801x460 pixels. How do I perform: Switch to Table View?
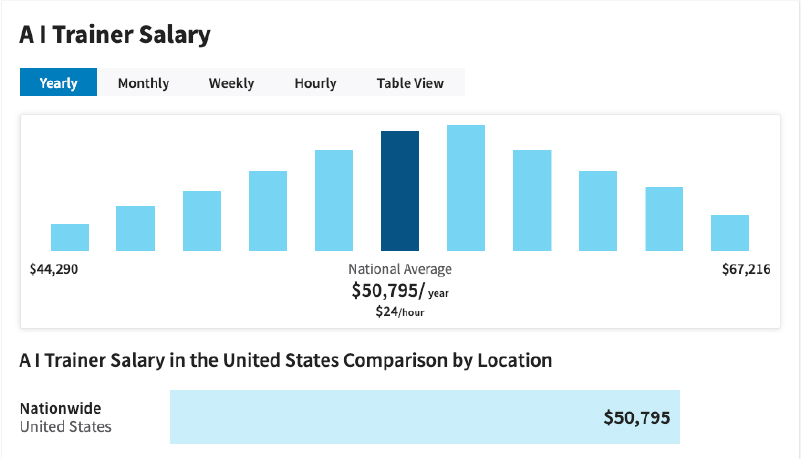[410, 83]
